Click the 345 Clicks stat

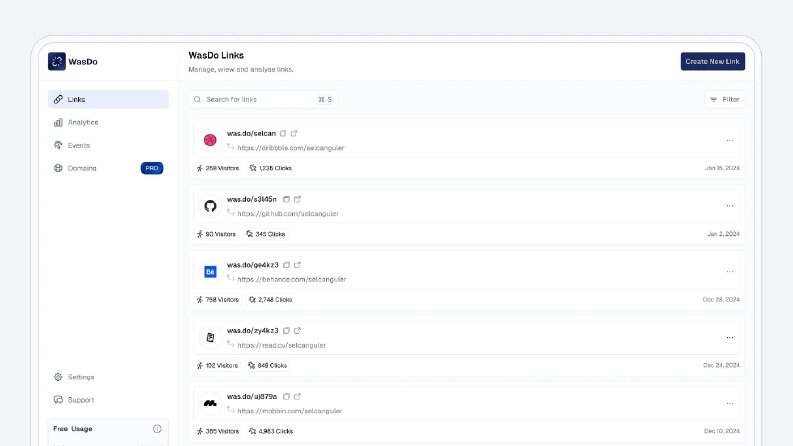pyautogui.click(x=266, y=234)
